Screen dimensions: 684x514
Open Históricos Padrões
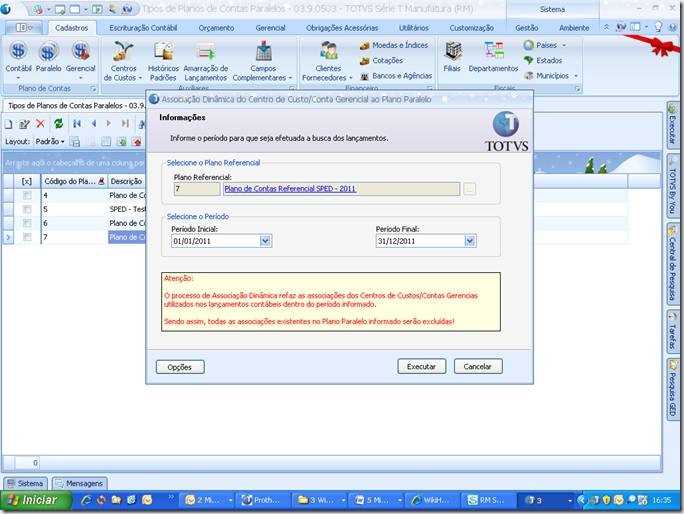click(163, 61)
